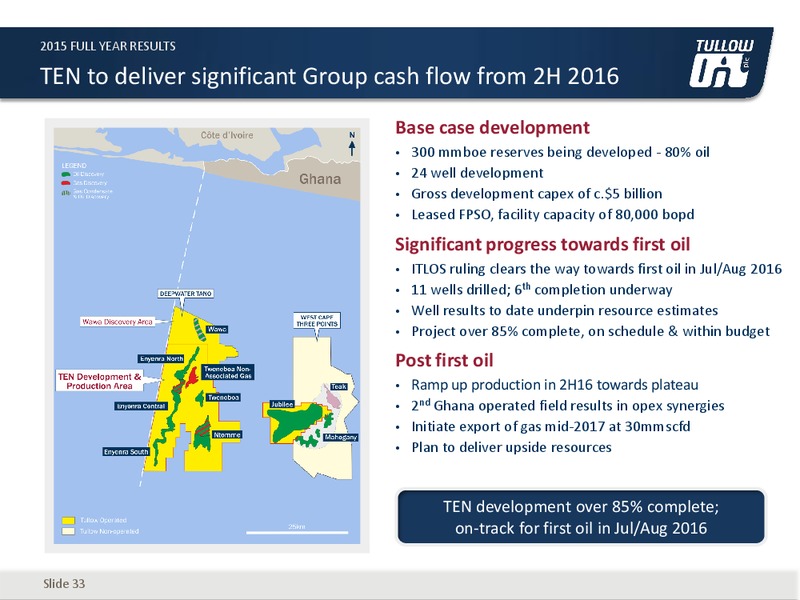Click the large green Jubilee field shape
The width and height of the screenshot is (800, 600).
pos(295,421)
